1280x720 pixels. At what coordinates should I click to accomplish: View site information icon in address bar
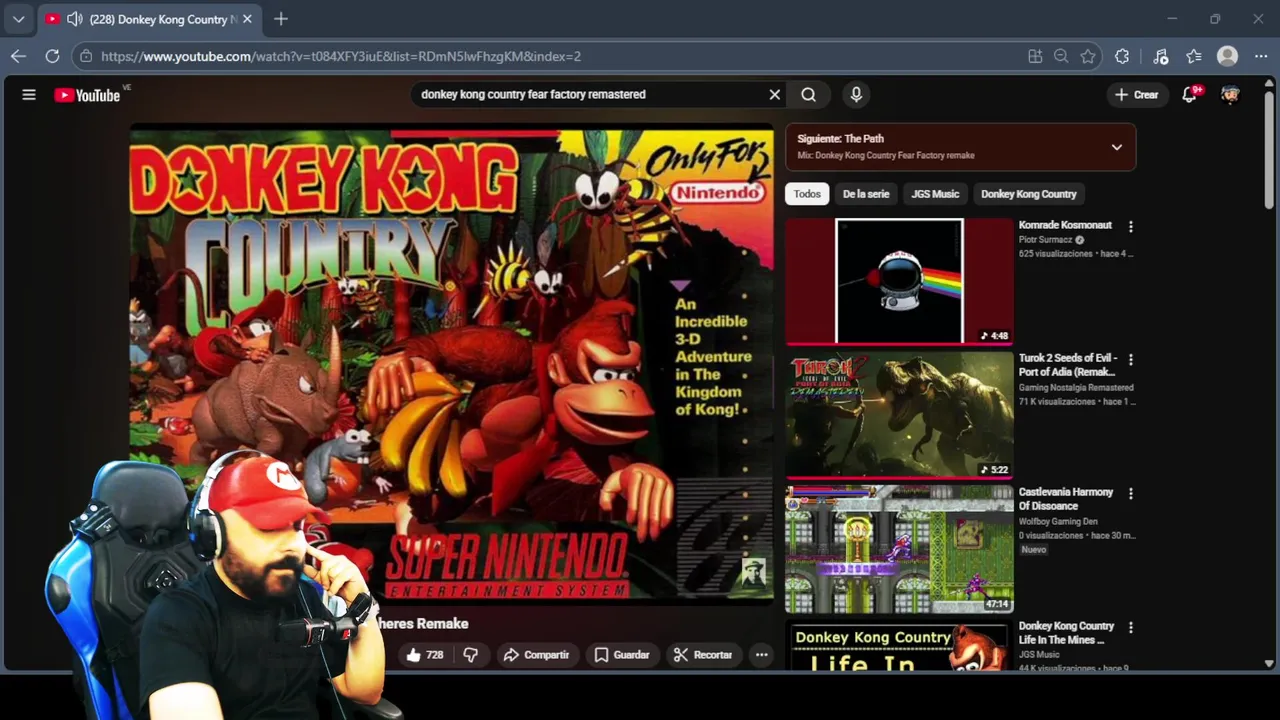tap(86, 56)
